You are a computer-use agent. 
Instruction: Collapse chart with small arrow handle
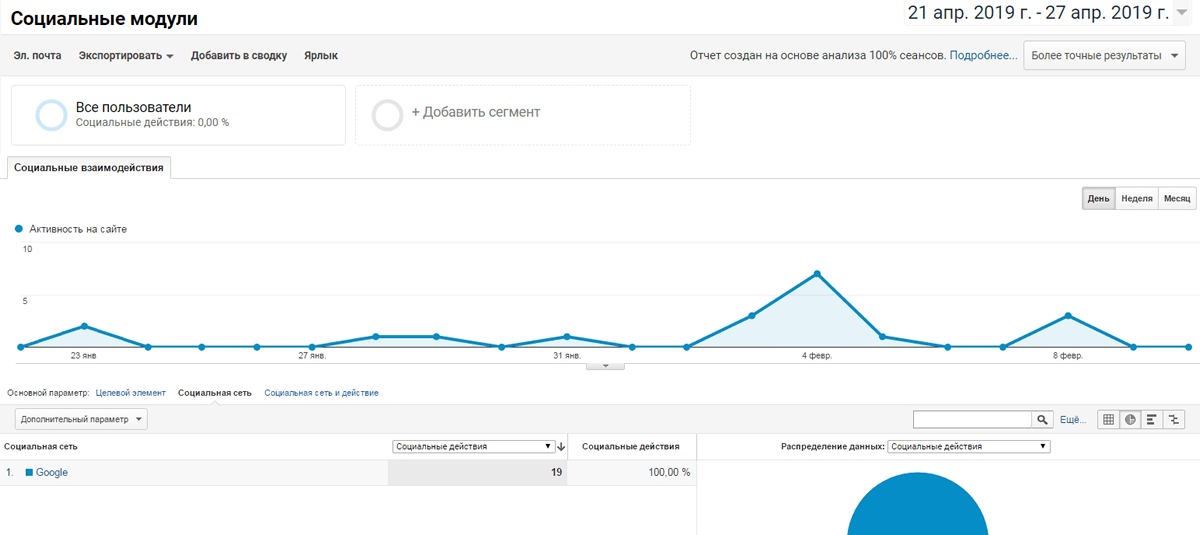[x=605, y=365]
